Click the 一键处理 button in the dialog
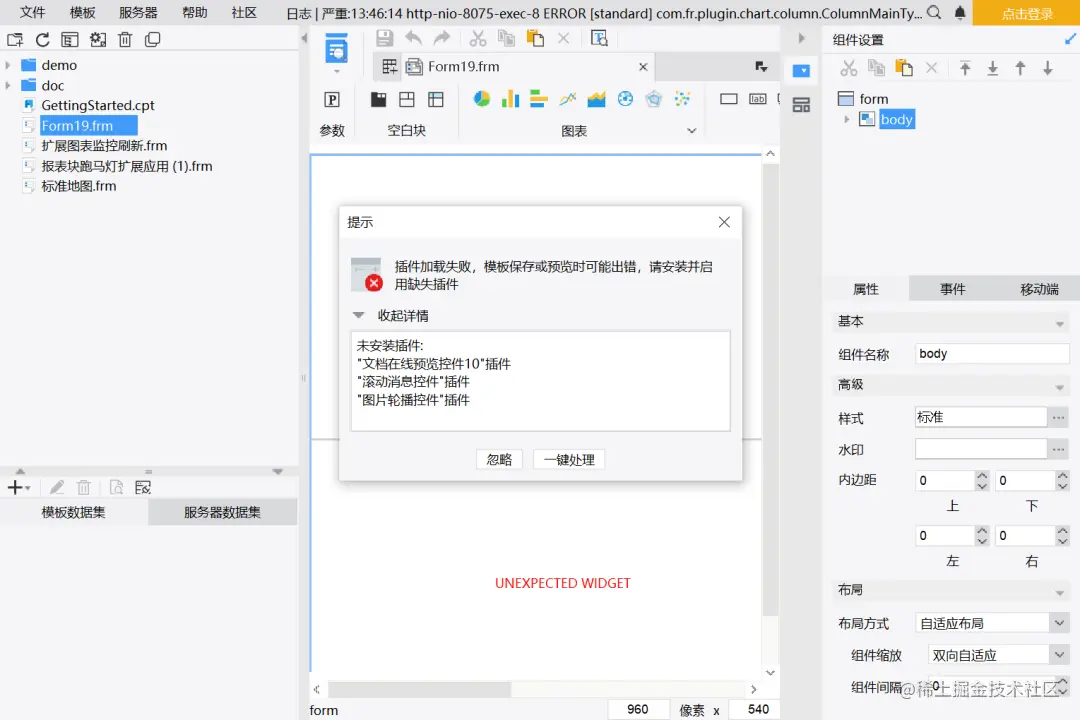 tap(568, 459)
